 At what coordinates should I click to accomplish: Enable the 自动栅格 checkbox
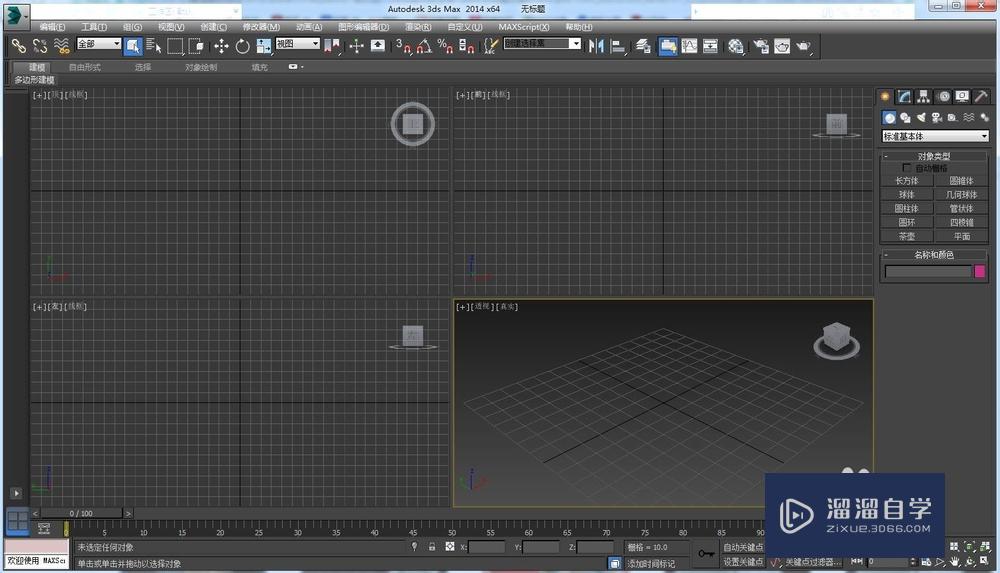907,168
